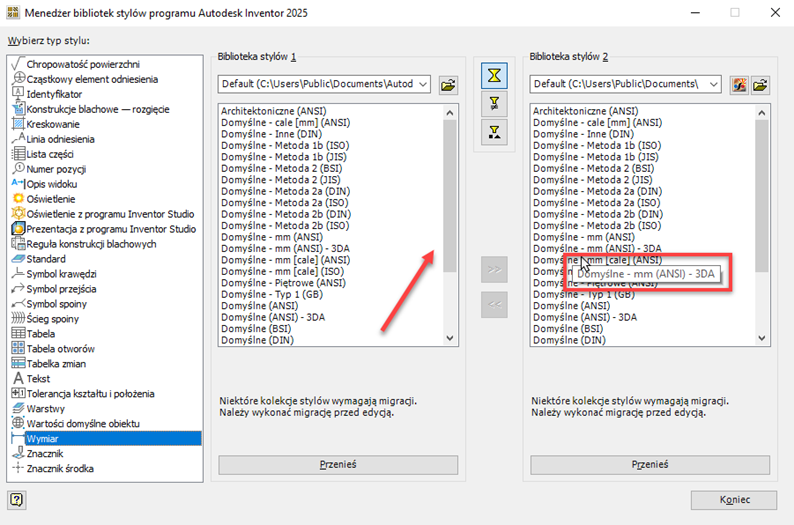Choose Identyfikator in the style list

point(54,94)
